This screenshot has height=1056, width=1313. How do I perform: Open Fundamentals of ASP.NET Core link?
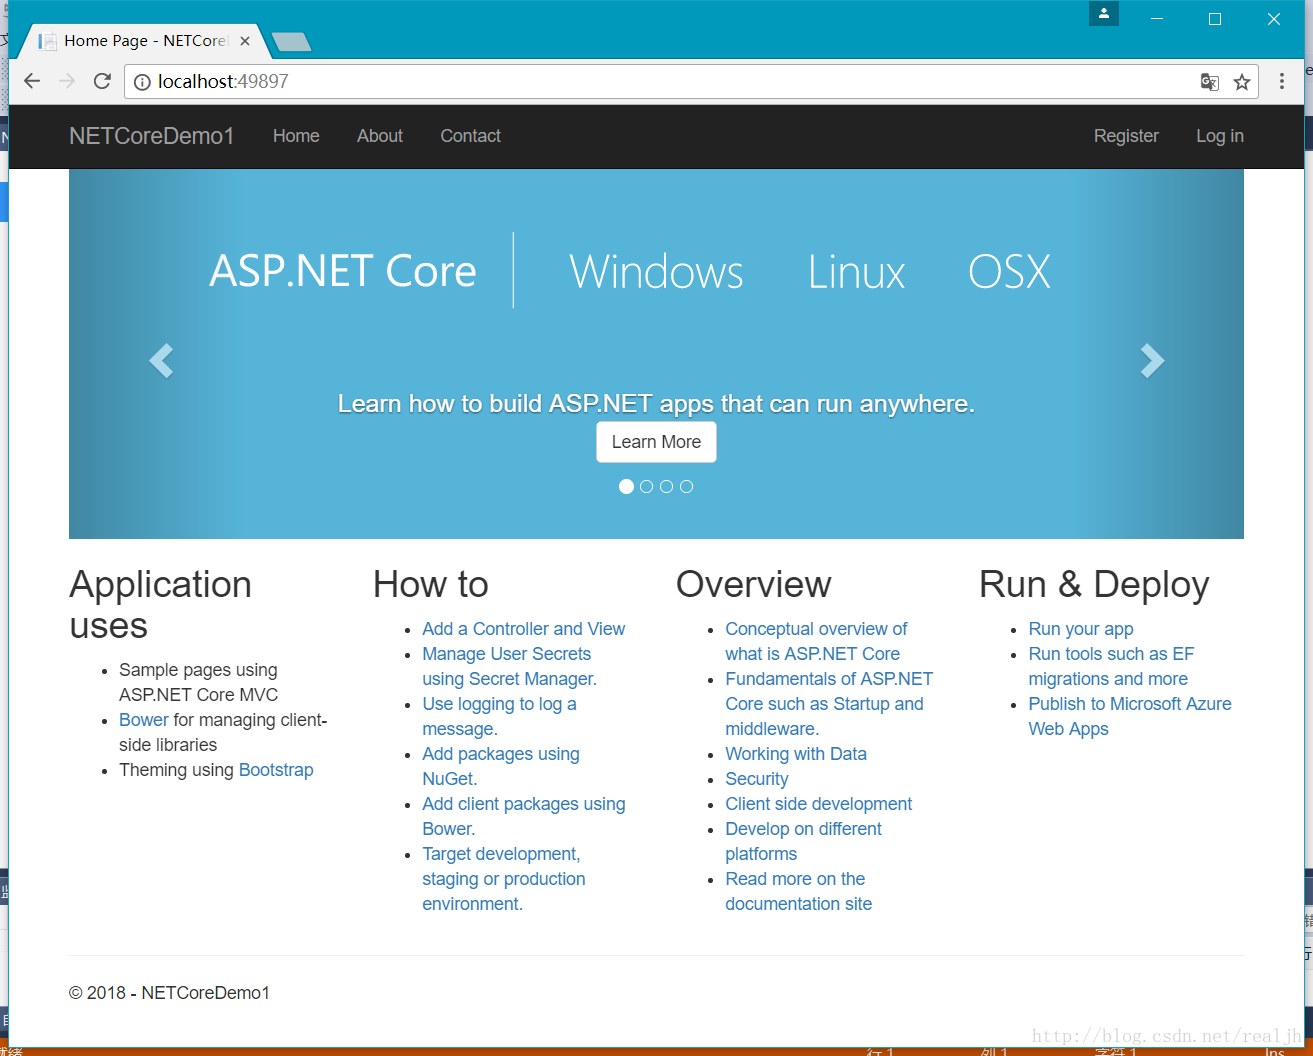point(829,704)
